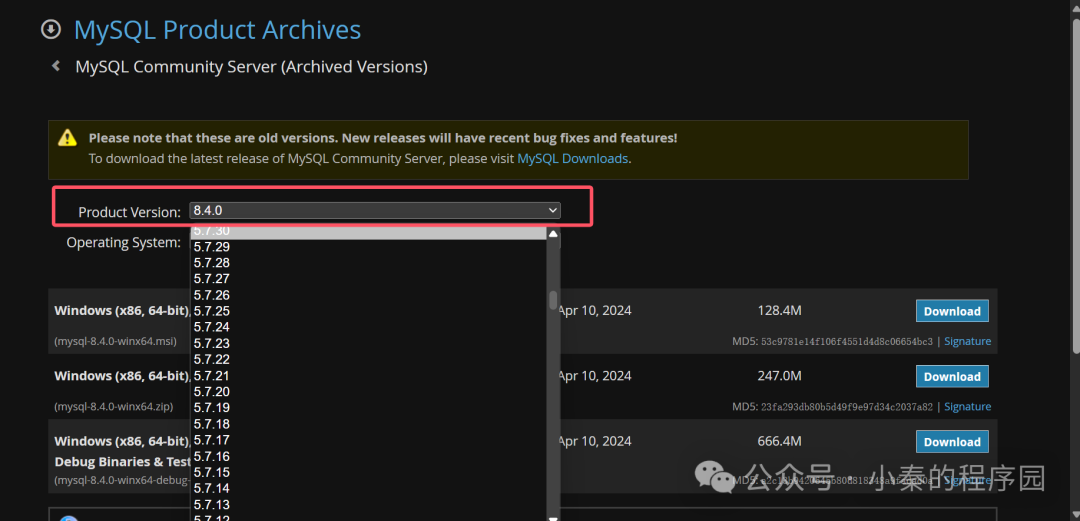The height and width of the screenshot is (521, 1080).
Task: Click the MD5 hash 53c9781e14f106f4551d4d8c06654bc3
Action: [x=847, y=342]
